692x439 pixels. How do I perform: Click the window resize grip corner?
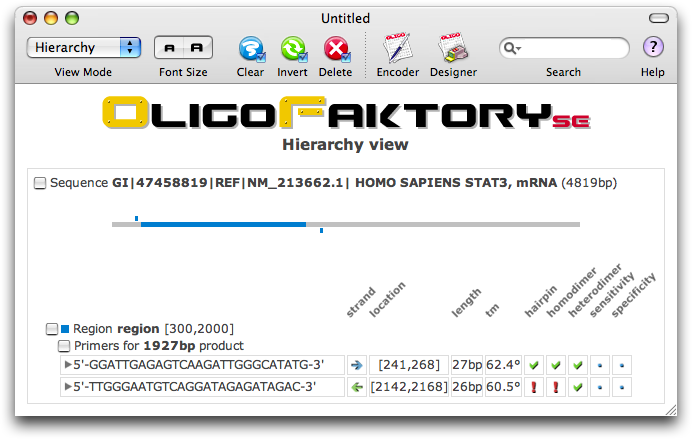click(671, 410)
